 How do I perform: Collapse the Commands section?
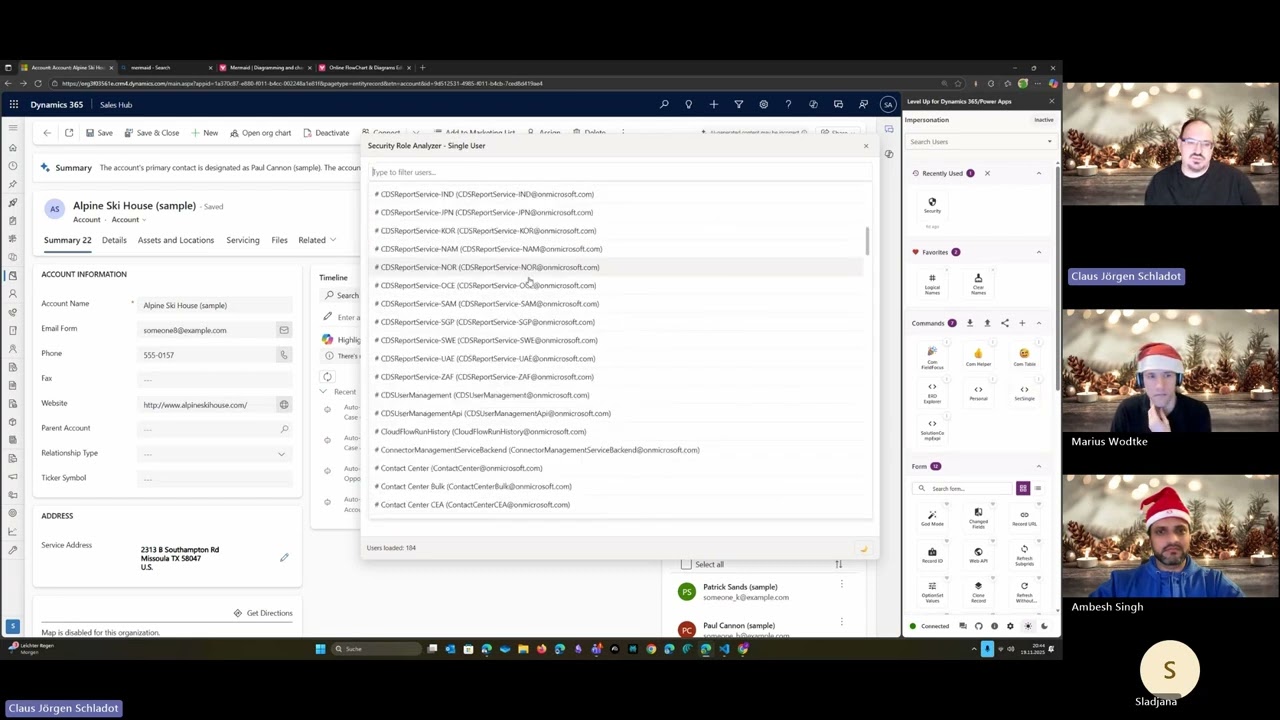coord(1038,323)
